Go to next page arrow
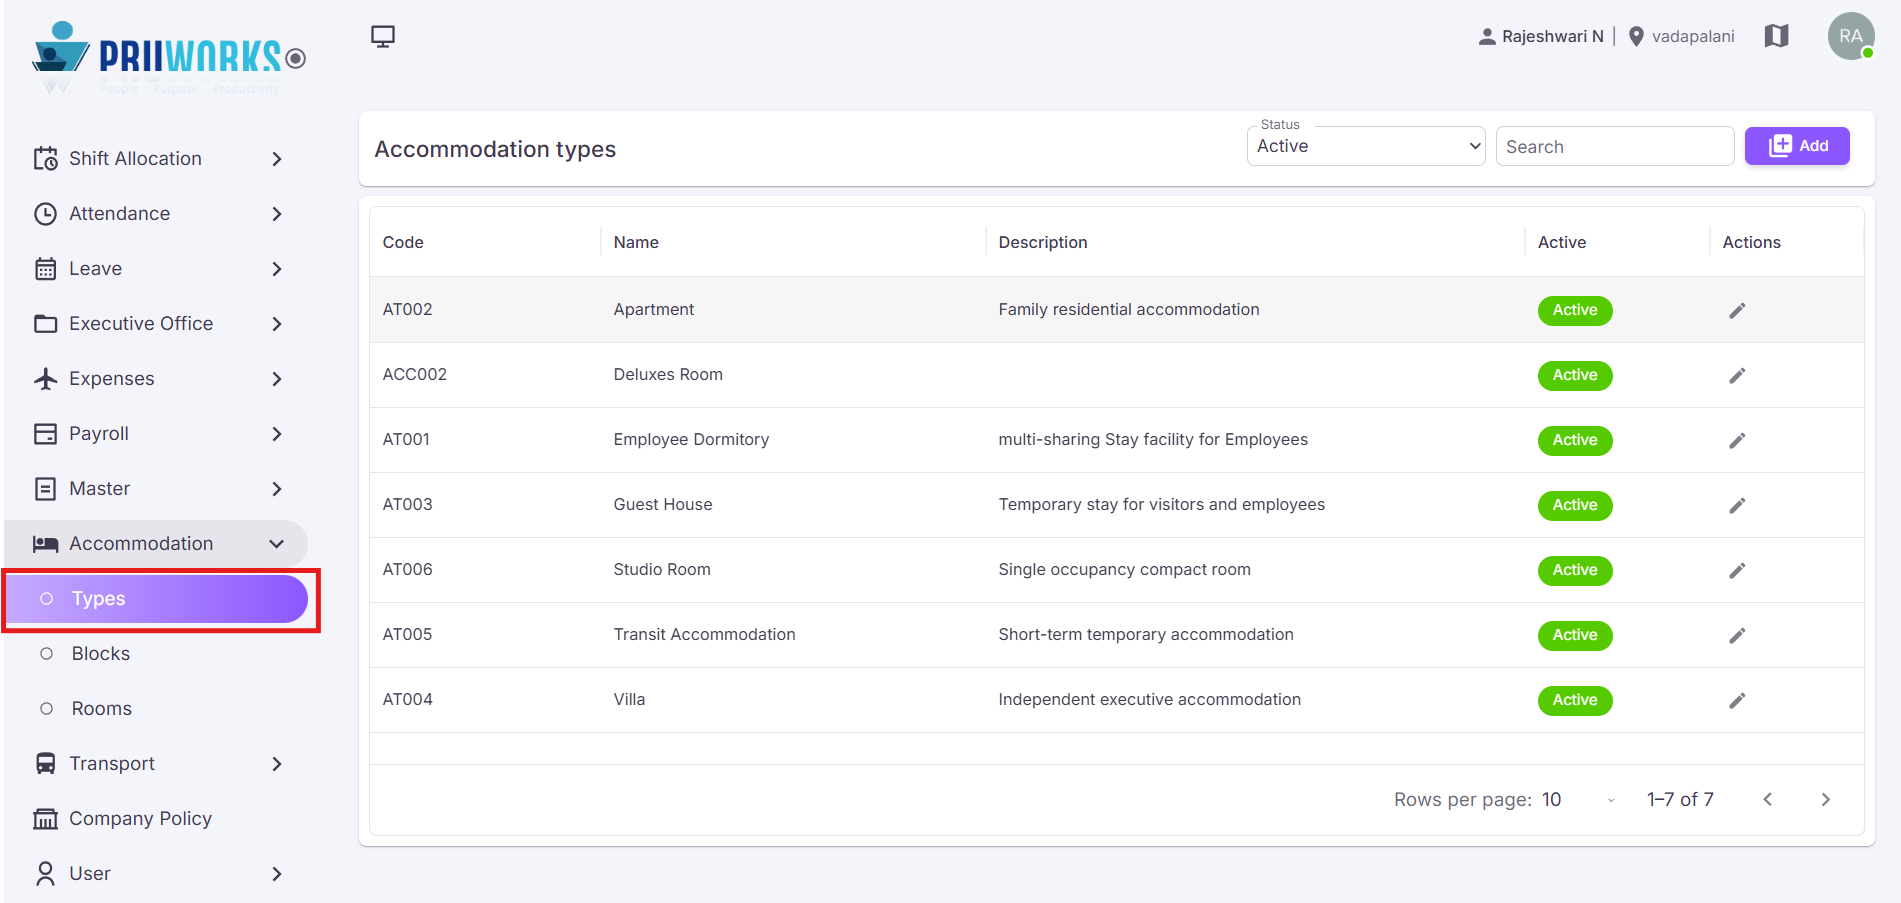1901x903 pixels. pos(1826,800)
